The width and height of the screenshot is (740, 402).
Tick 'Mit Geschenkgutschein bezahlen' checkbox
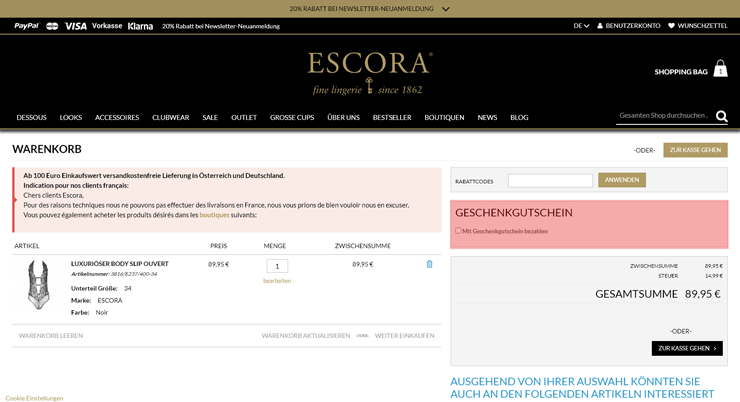pos(458,231)
